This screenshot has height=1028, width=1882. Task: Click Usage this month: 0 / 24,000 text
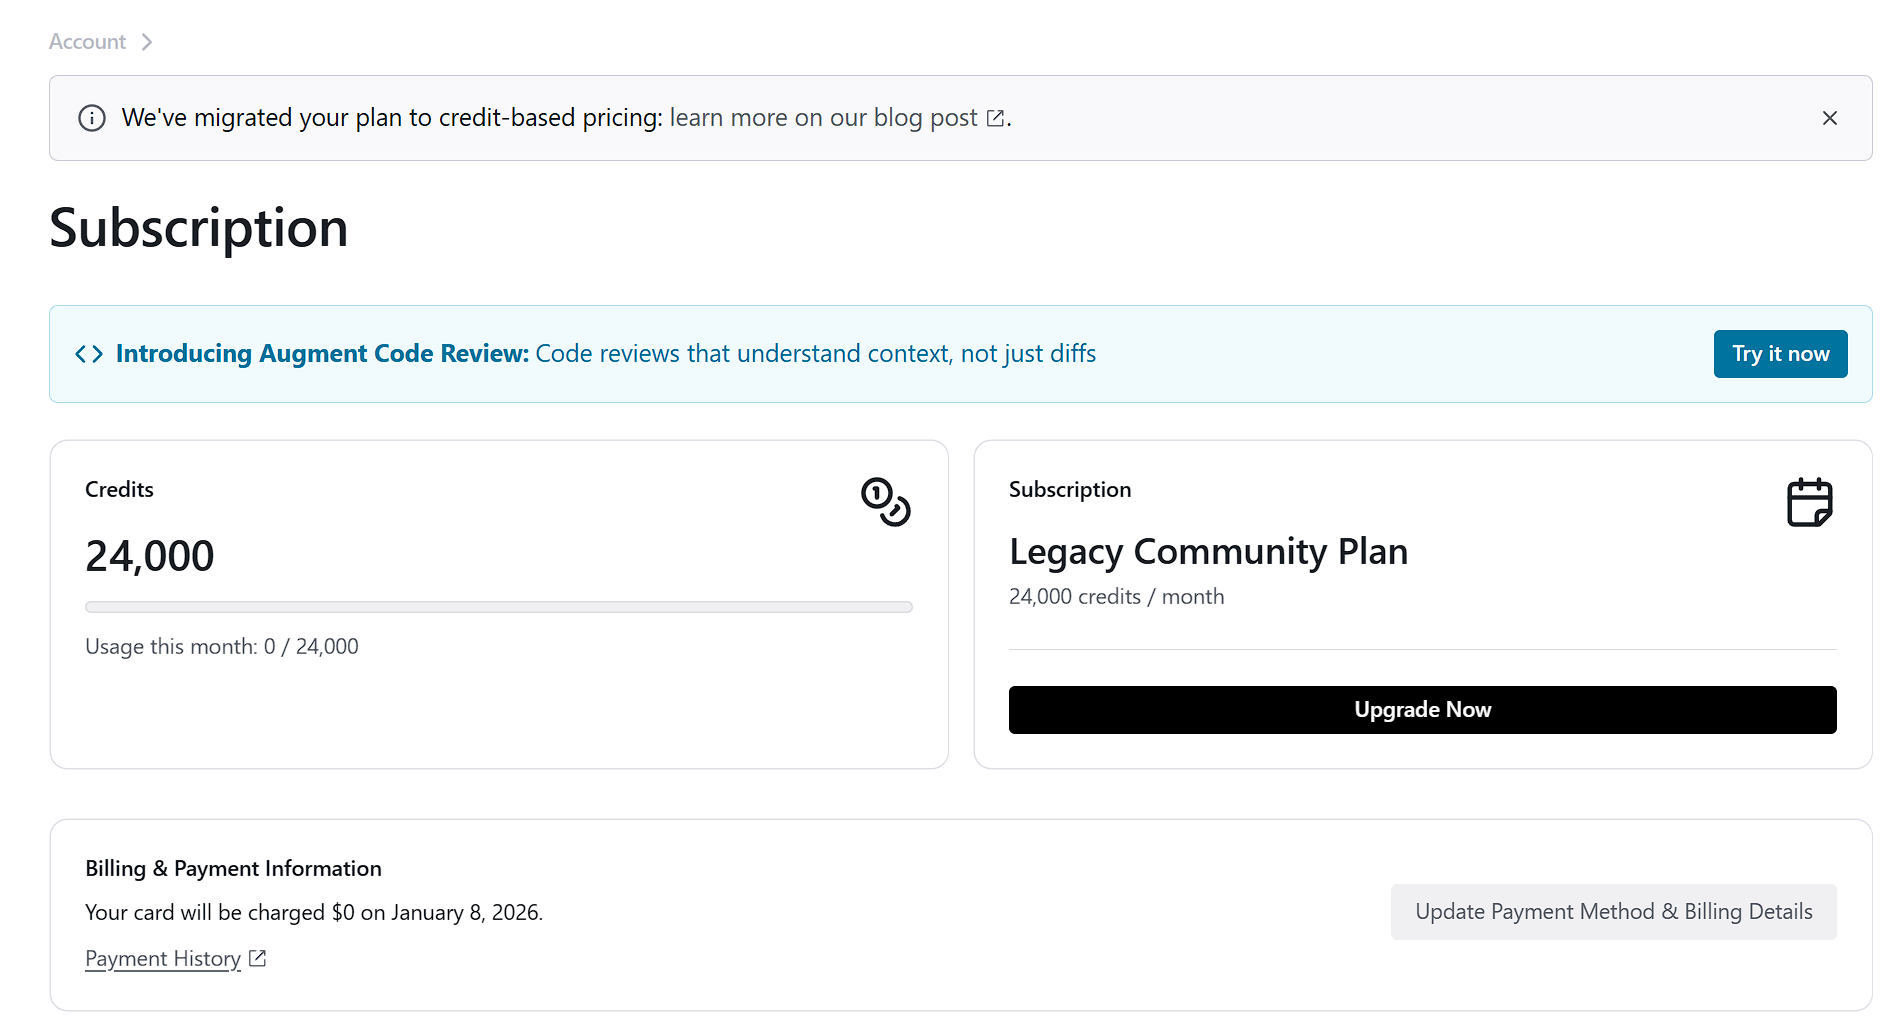coord(222,647)
